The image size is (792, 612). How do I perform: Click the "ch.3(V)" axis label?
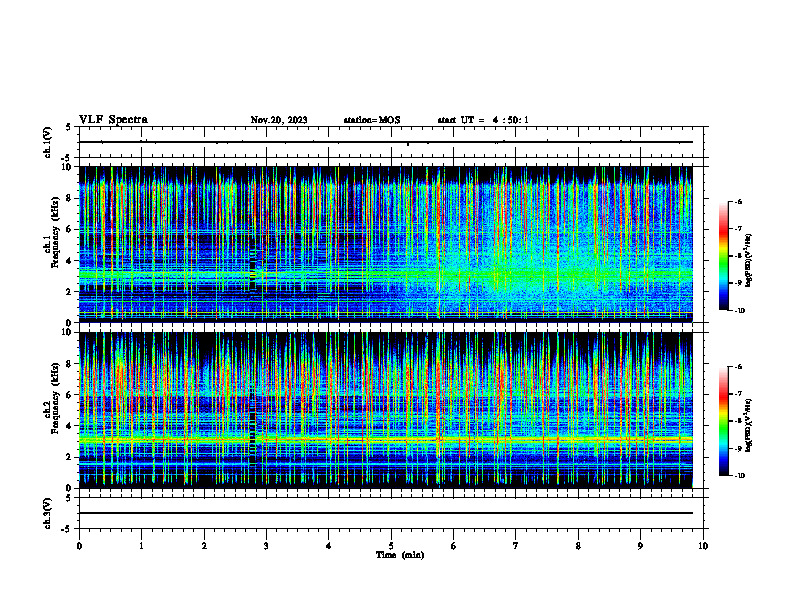click(47, 513)
